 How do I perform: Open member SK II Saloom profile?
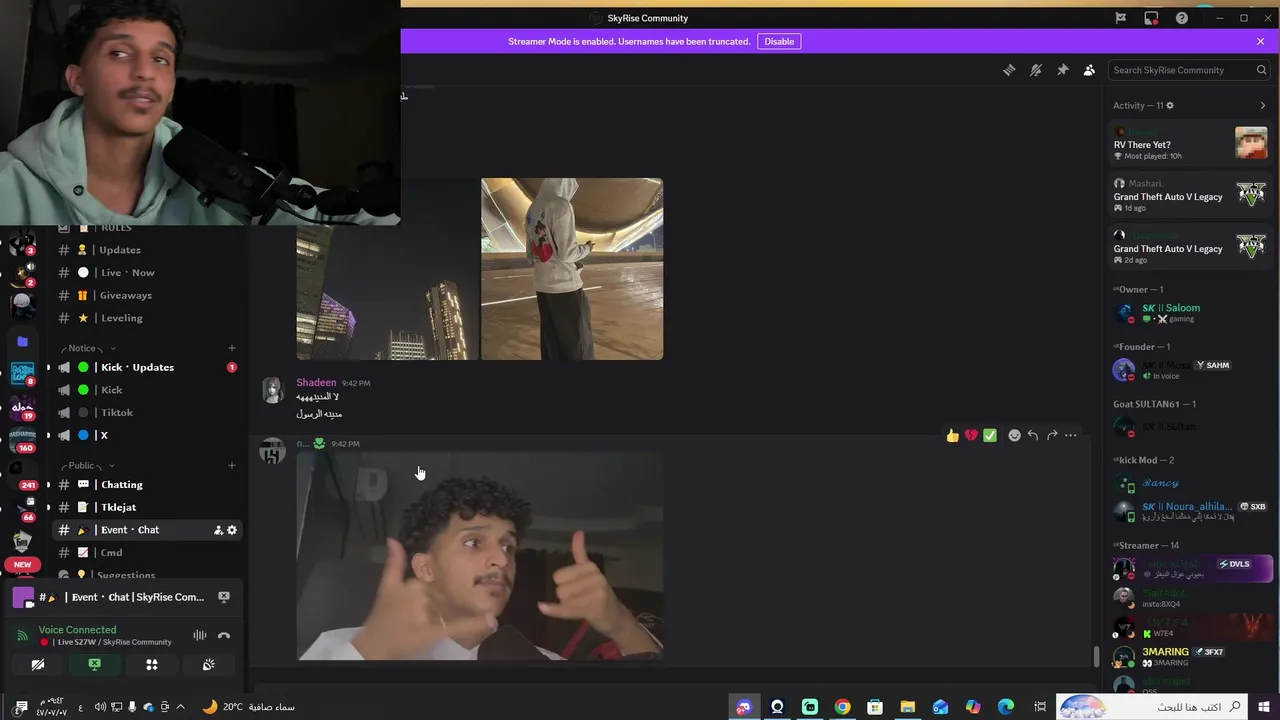point(1191,312)
